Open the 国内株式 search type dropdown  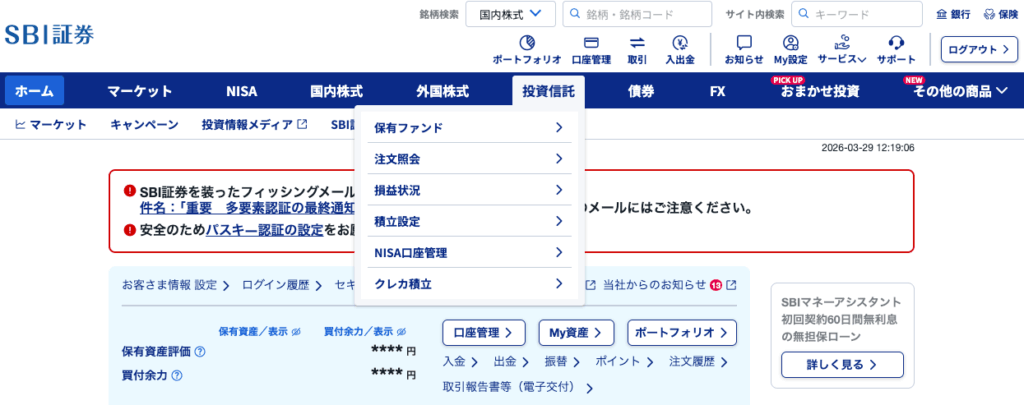[510, 14]
